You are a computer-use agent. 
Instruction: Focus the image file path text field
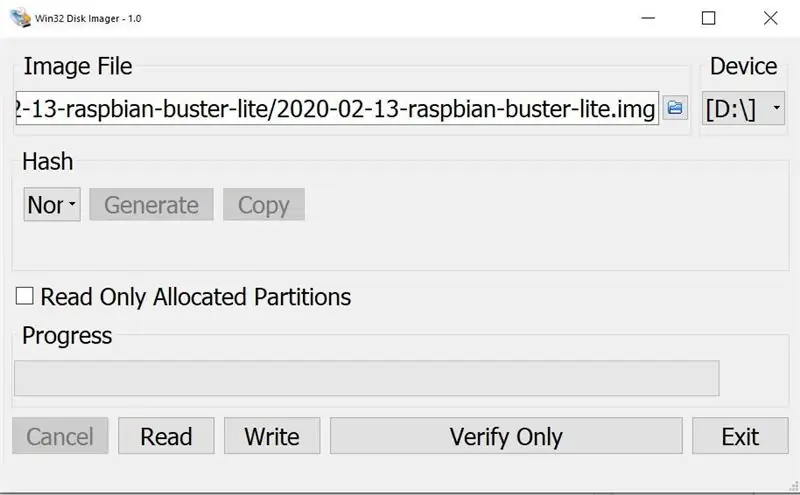pos(337,108)
